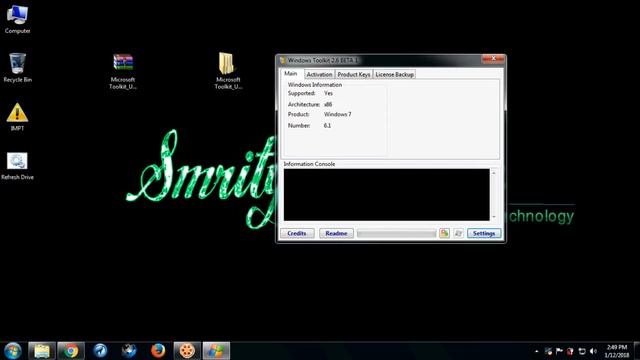The height and width of the screenshot is (360, 640).
Task: Close the Windows Toolkit window
Action: click(493, 59)
